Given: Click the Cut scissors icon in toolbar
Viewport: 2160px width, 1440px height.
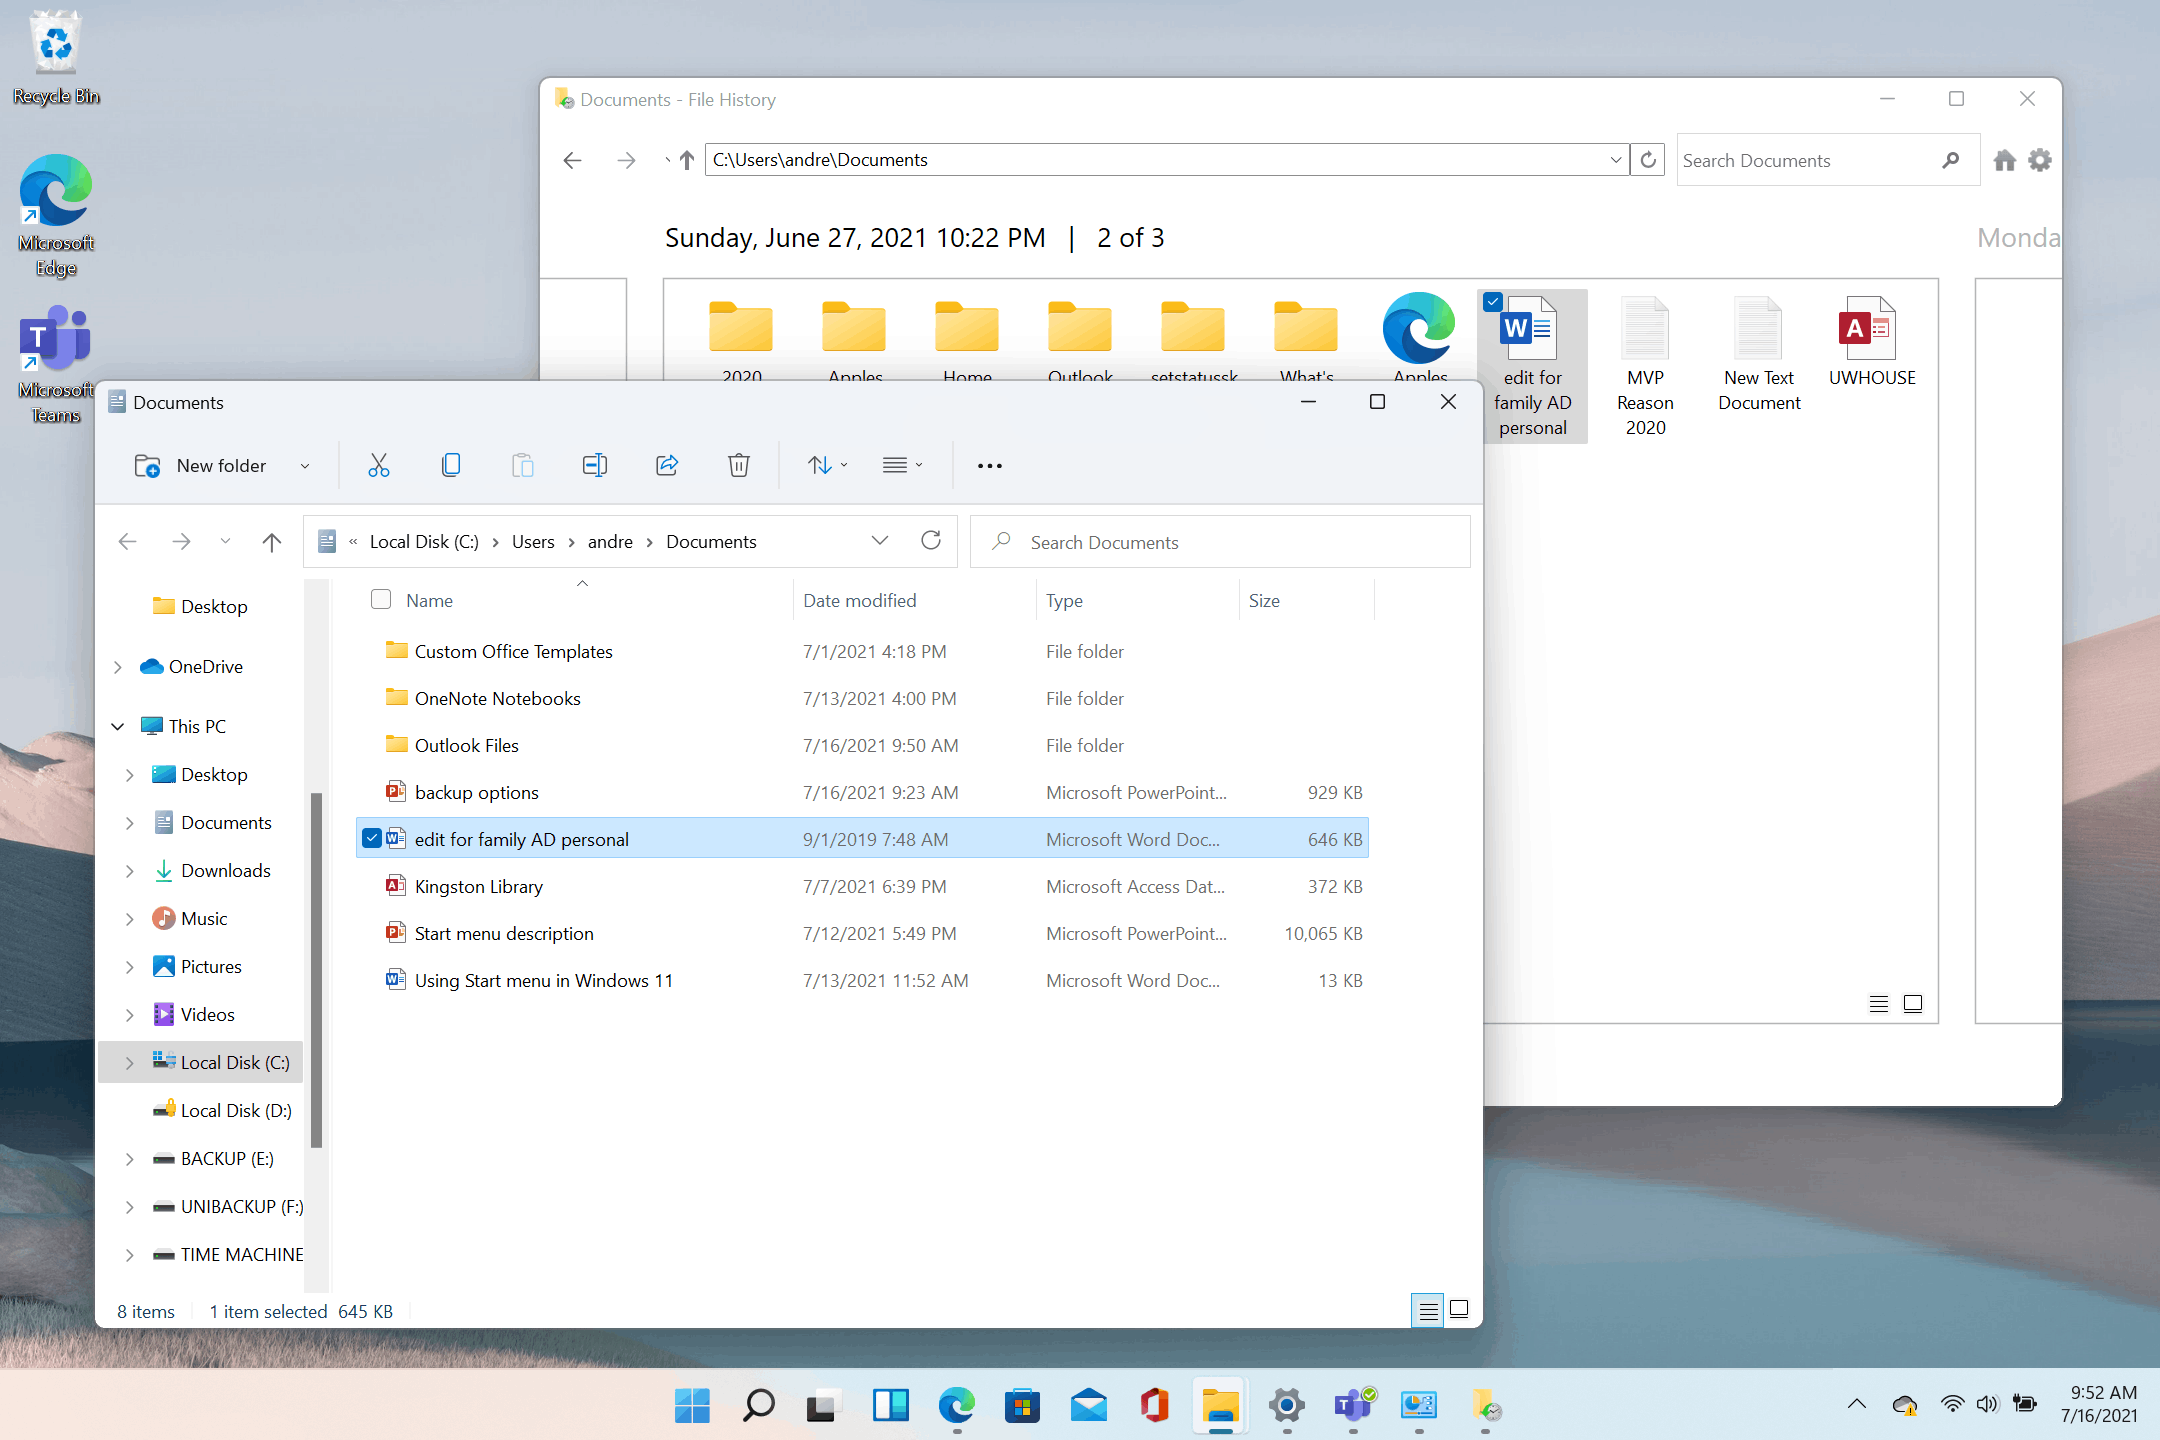Looking at the screenshot, I should [x=378, y=465].
